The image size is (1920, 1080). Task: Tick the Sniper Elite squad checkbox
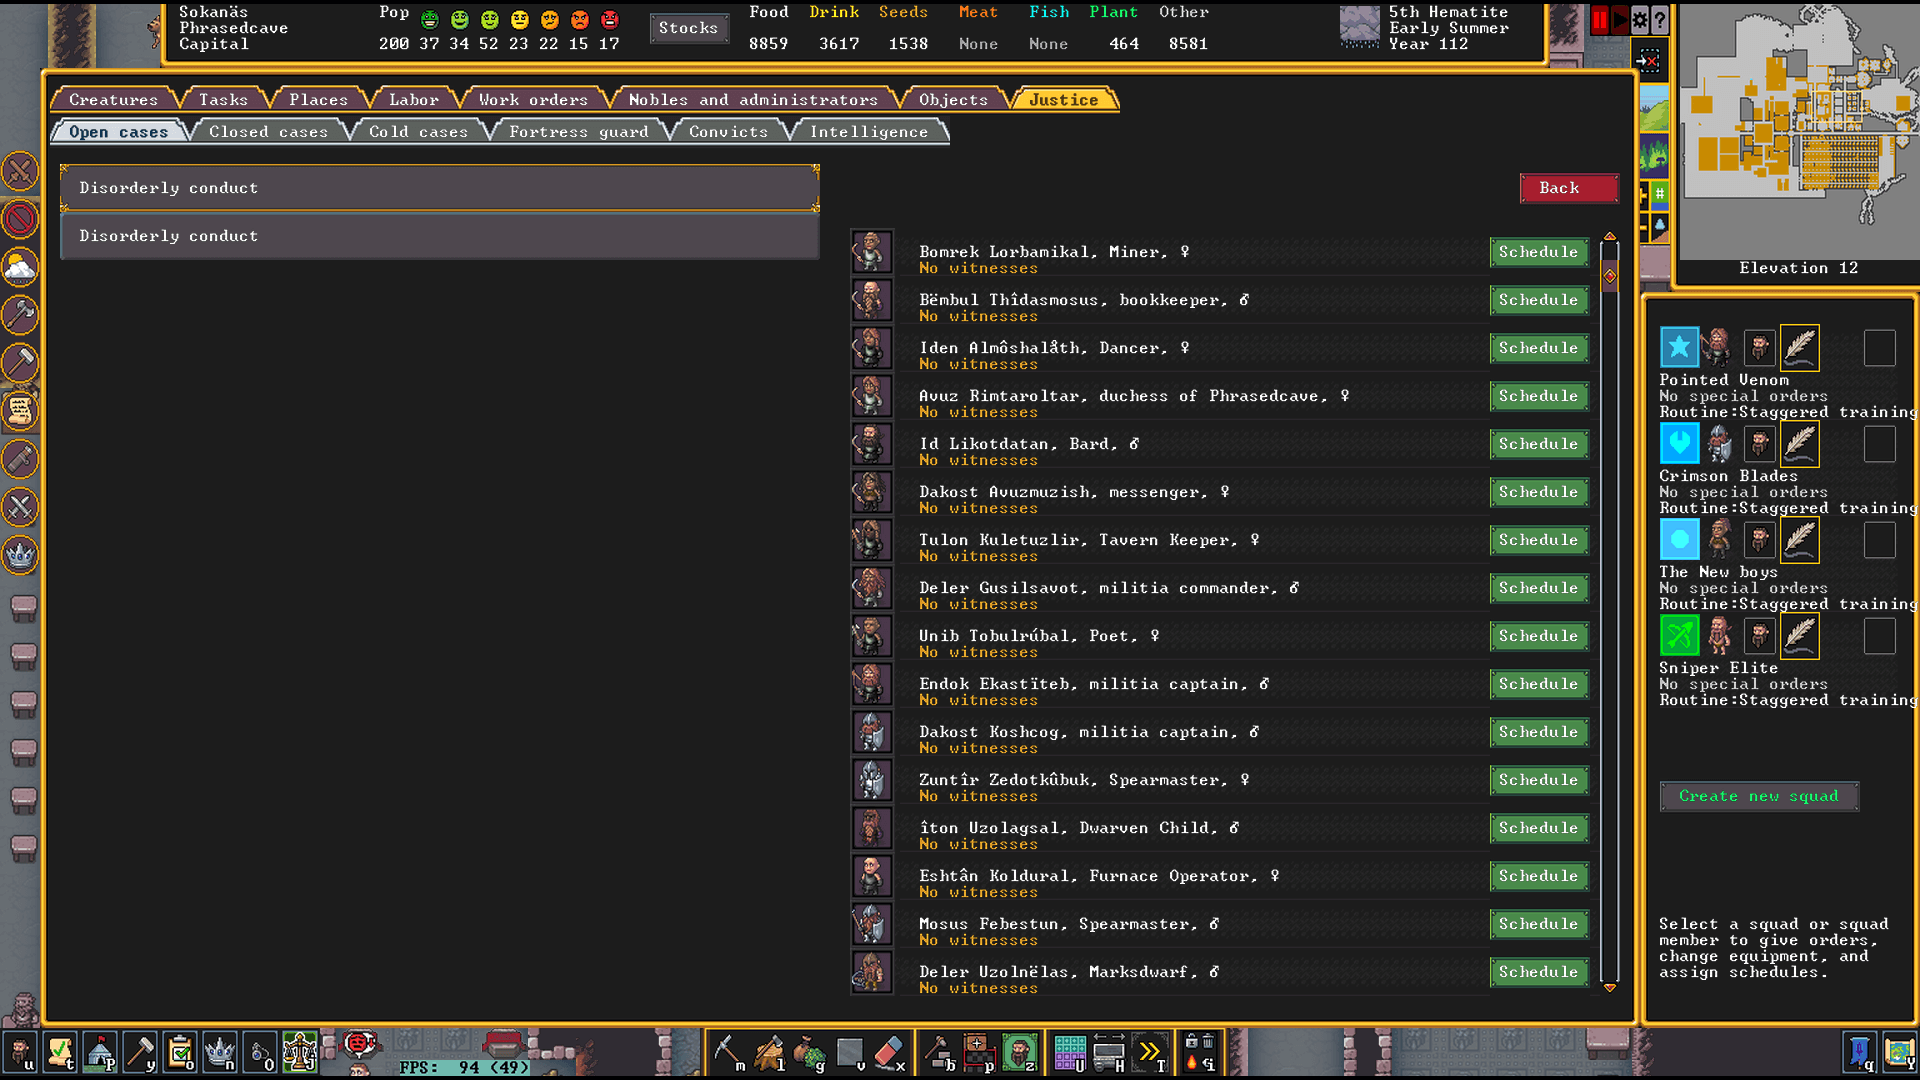point(1879,636)
